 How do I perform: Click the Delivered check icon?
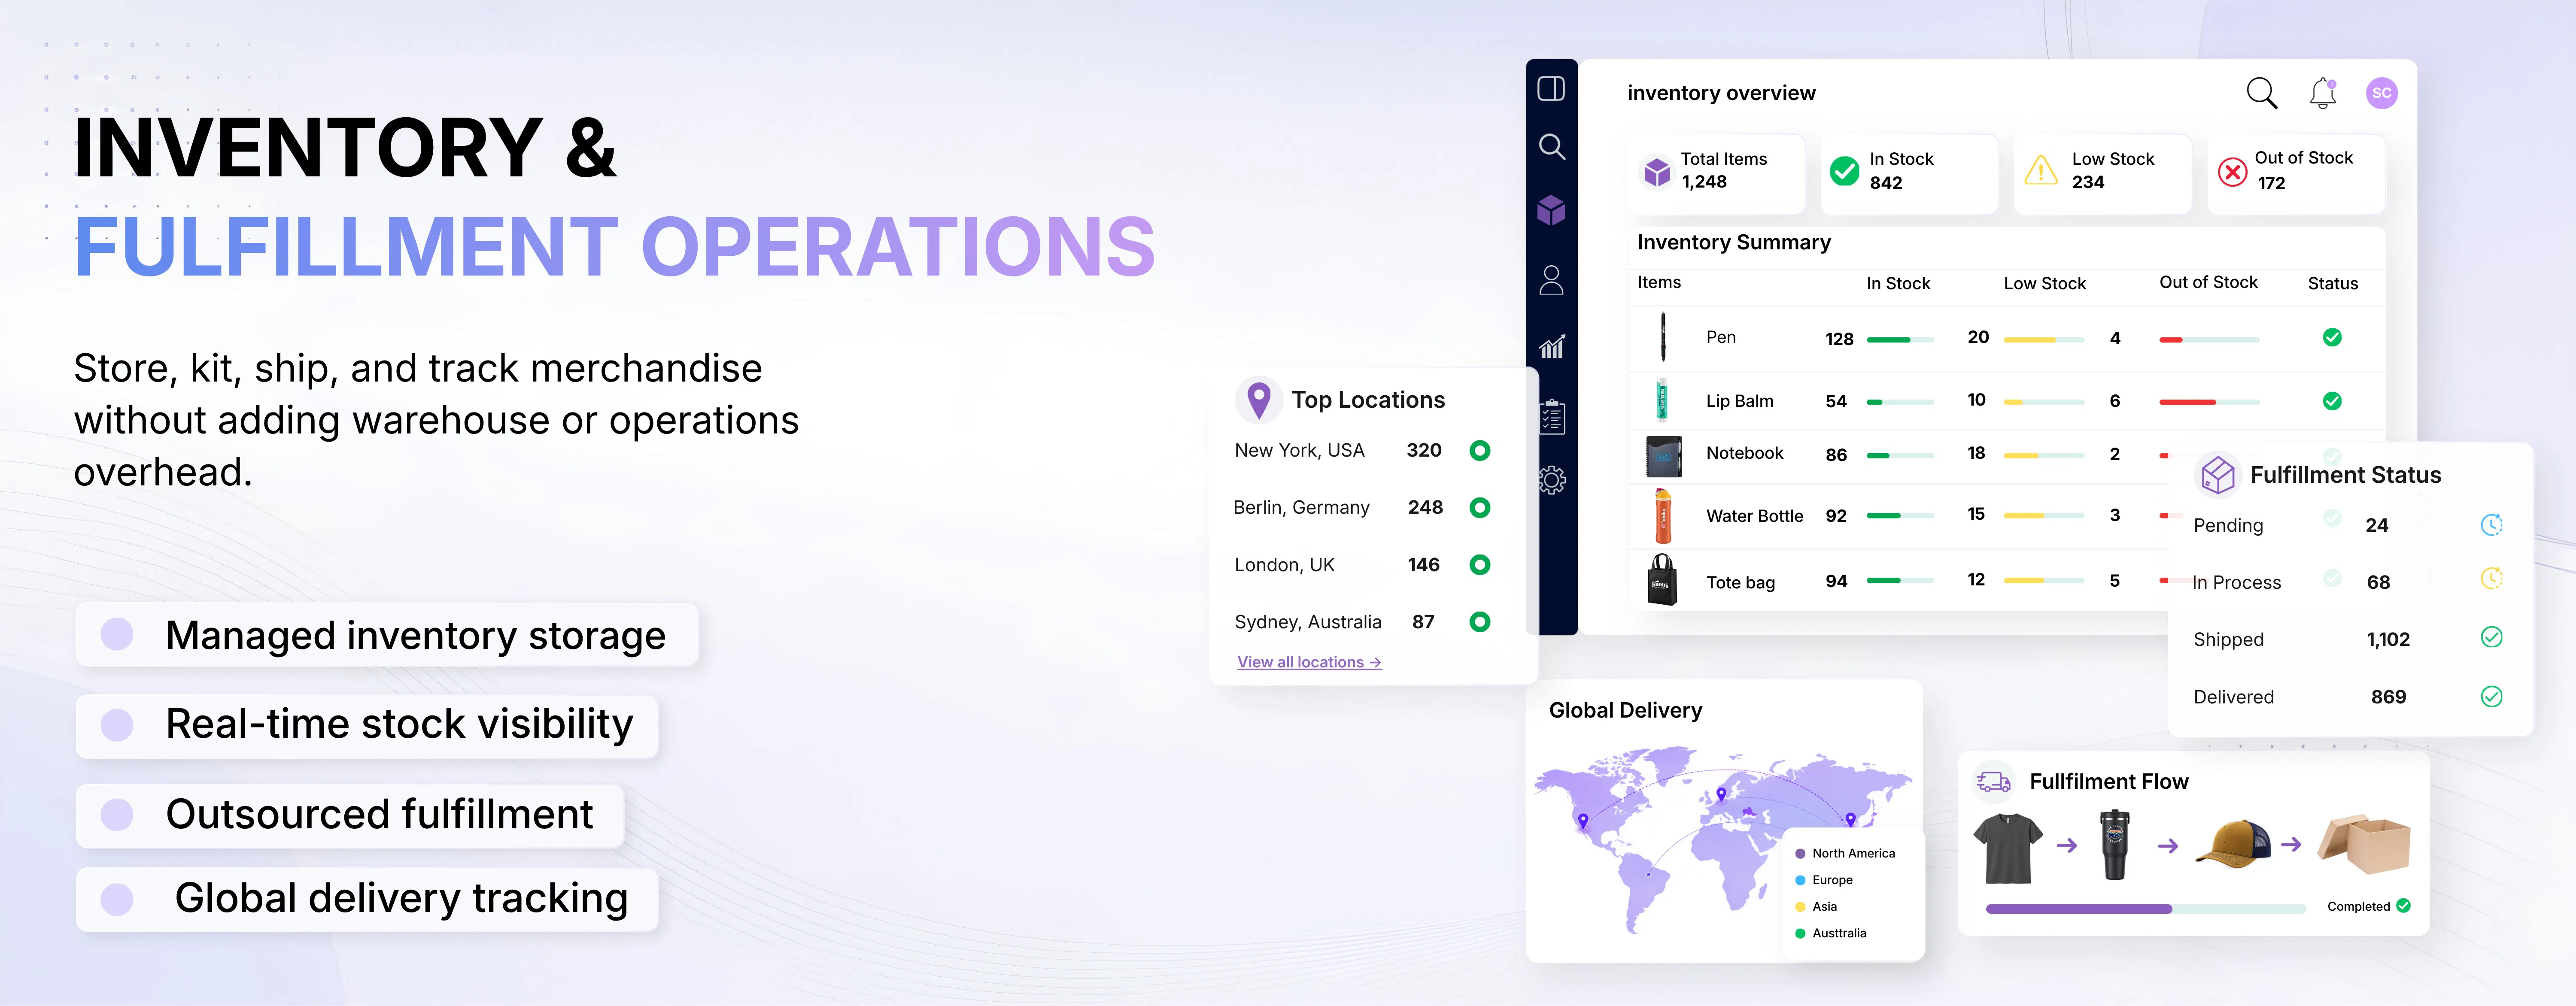point(2491,696)
